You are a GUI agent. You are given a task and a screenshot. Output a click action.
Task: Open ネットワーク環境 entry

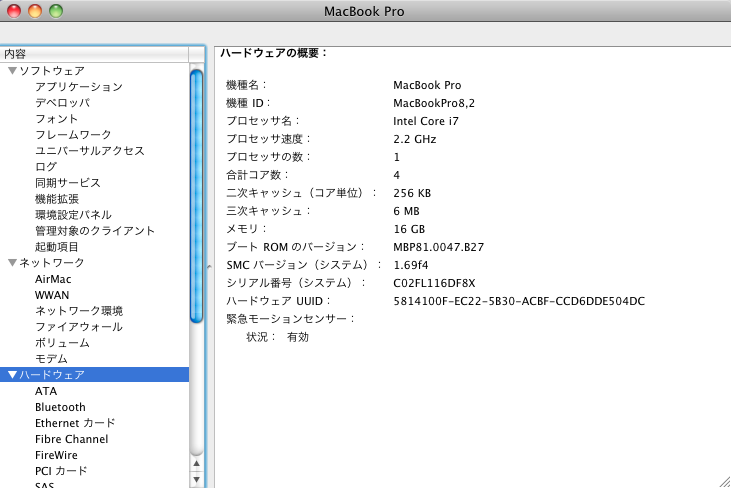pos(79,311)
